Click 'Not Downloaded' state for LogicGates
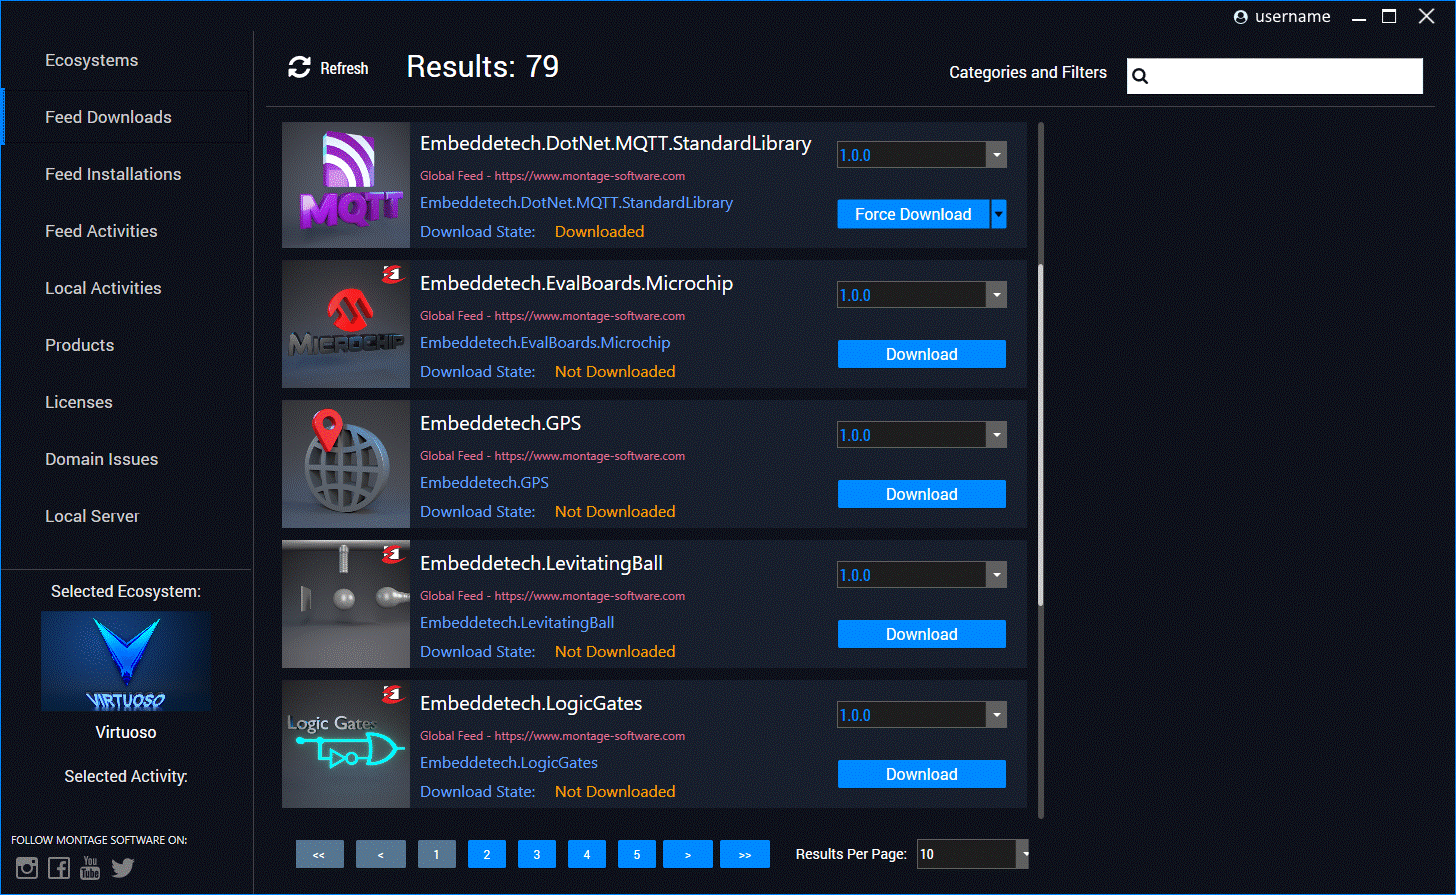This screenshot has height=895, width=1456. 615,791
